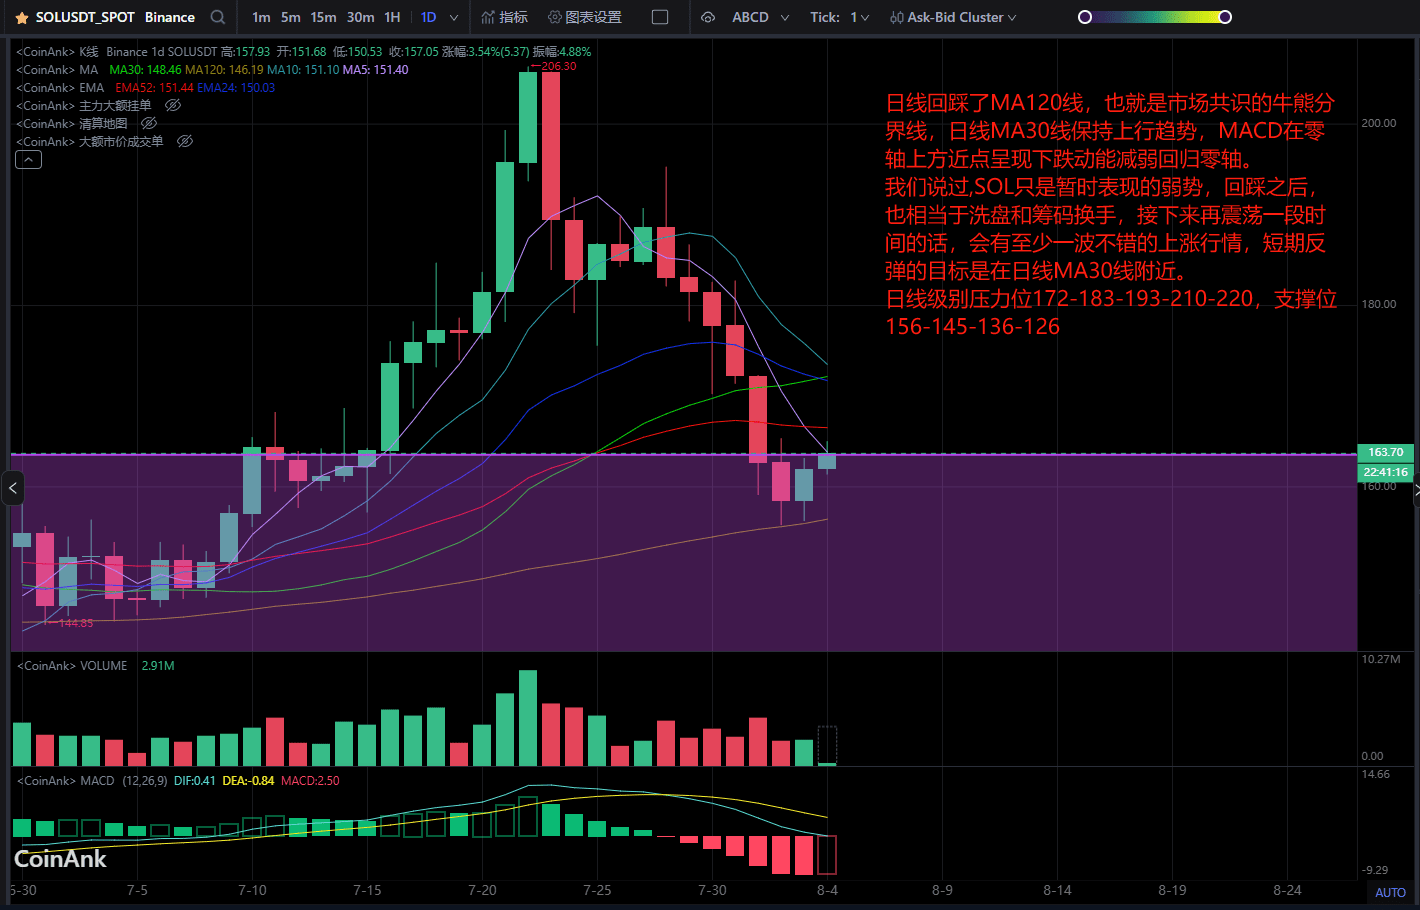This screenshot has height=910, width=1420.
Task: Select the 5m timeframe
Action: coord(290,17)
